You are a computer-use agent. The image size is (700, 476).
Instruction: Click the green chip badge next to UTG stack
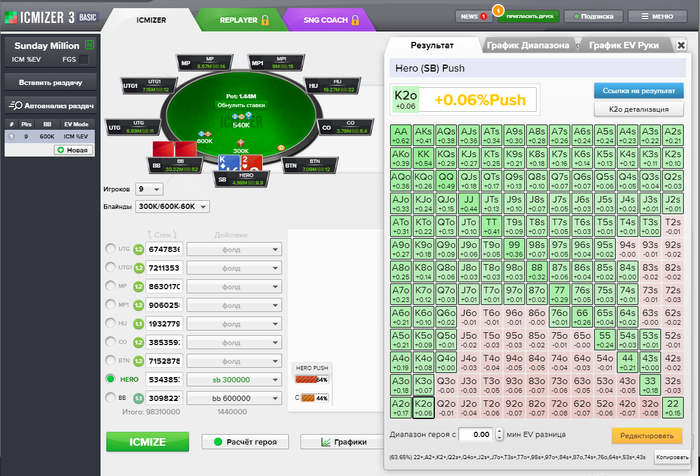[138, 249]
